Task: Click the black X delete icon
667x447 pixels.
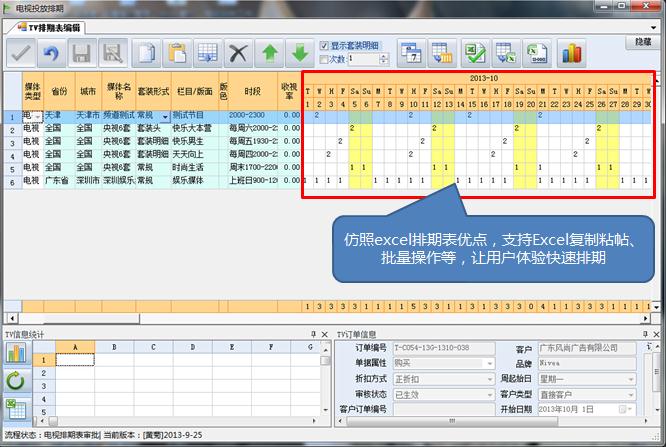Action: tap(238, 53)
